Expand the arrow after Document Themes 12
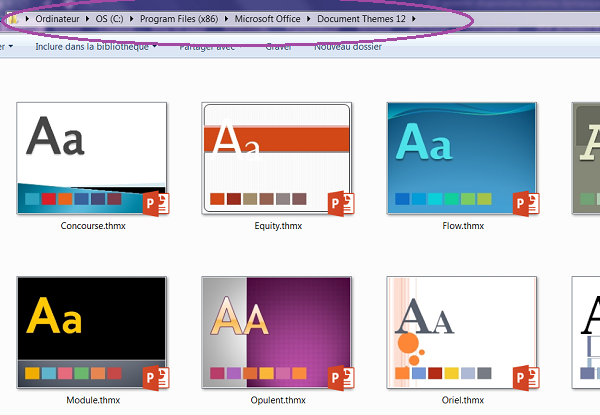600x415 pixels. pyautogui.click(x=414, y=19)
